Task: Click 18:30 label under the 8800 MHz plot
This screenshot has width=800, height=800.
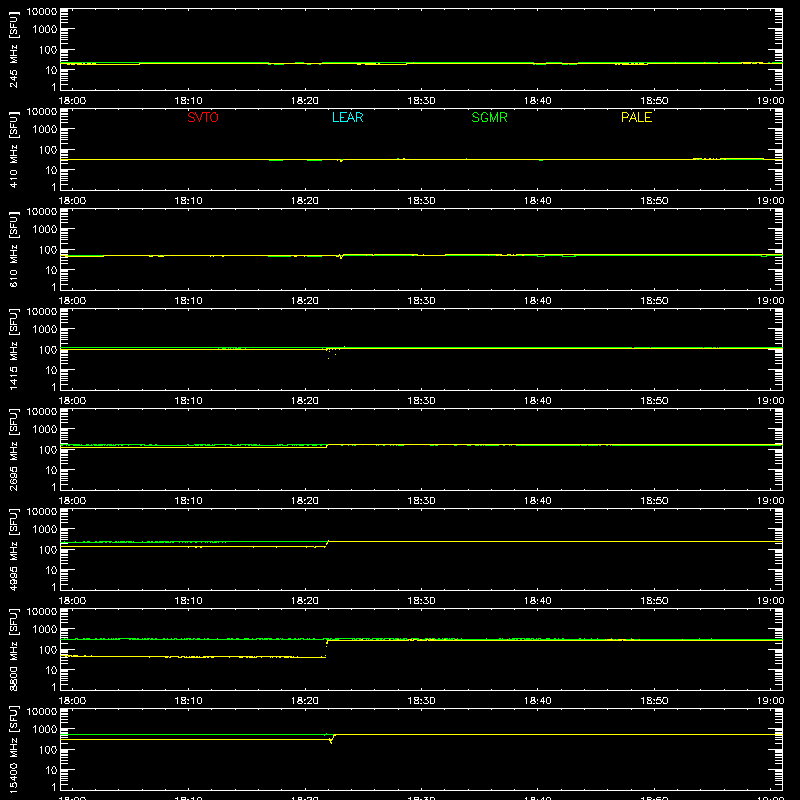Action: tap(421, 701)
